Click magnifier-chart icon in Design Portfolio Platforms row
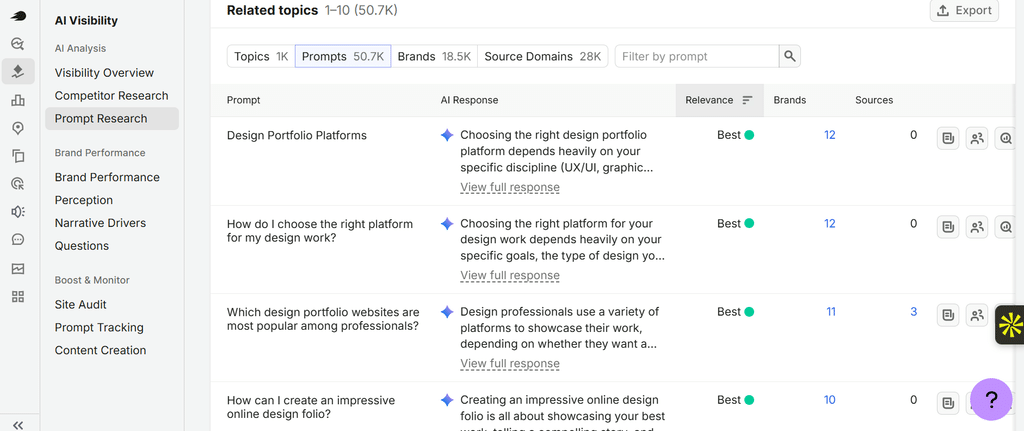 pos(1006,138)
